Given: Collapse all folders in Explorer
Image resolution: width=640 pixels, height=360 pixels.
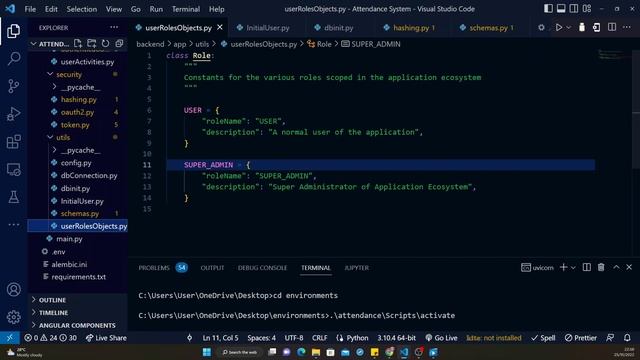Looking at the screenshot, I should point(119,43).
